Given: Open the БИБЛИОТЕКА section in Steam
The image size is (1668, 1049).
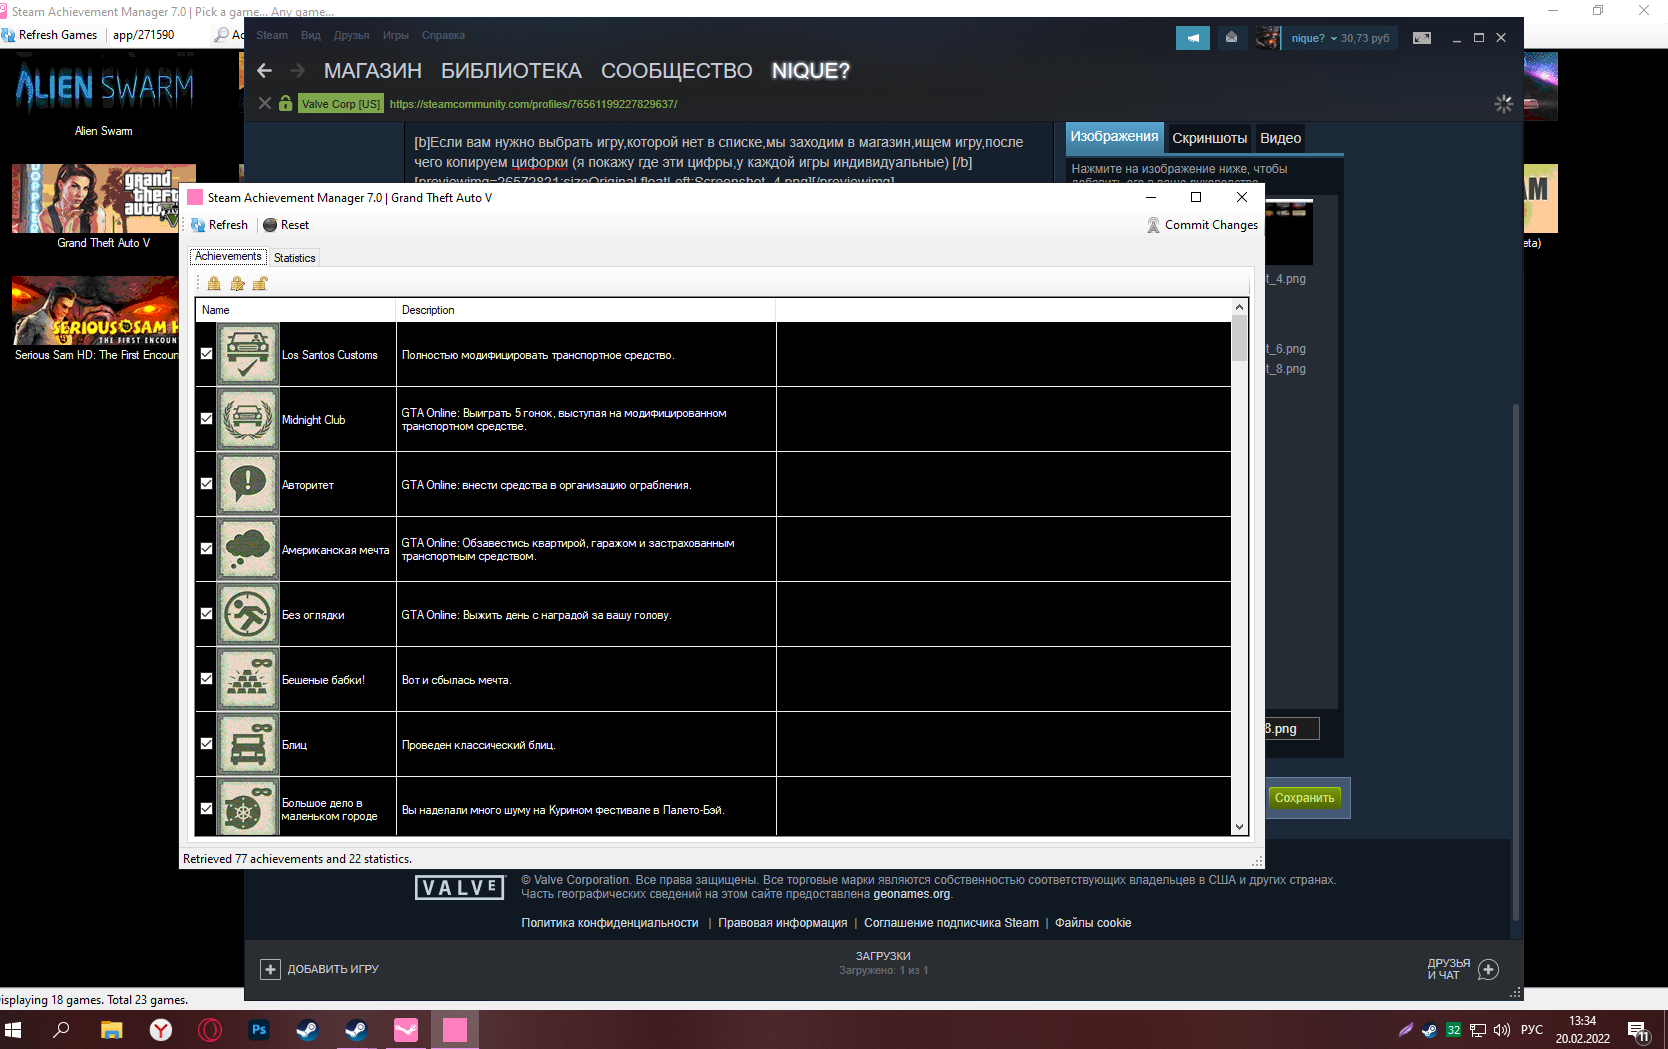Looking at the screenshot, I should 511,71.
